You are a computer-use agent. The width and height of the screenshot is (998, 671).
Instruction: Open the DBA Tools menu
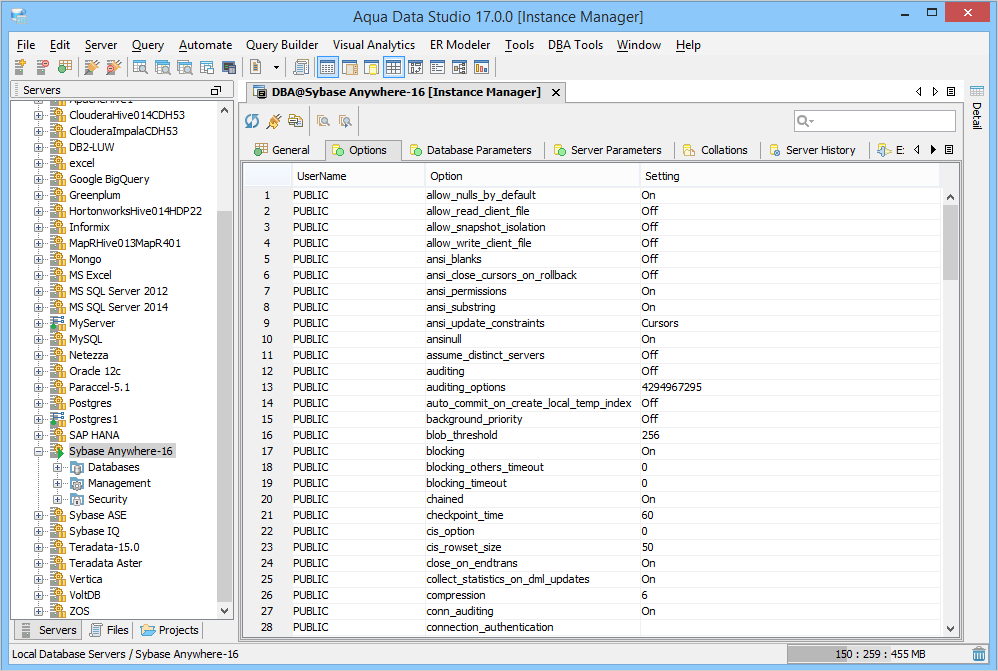575,45
